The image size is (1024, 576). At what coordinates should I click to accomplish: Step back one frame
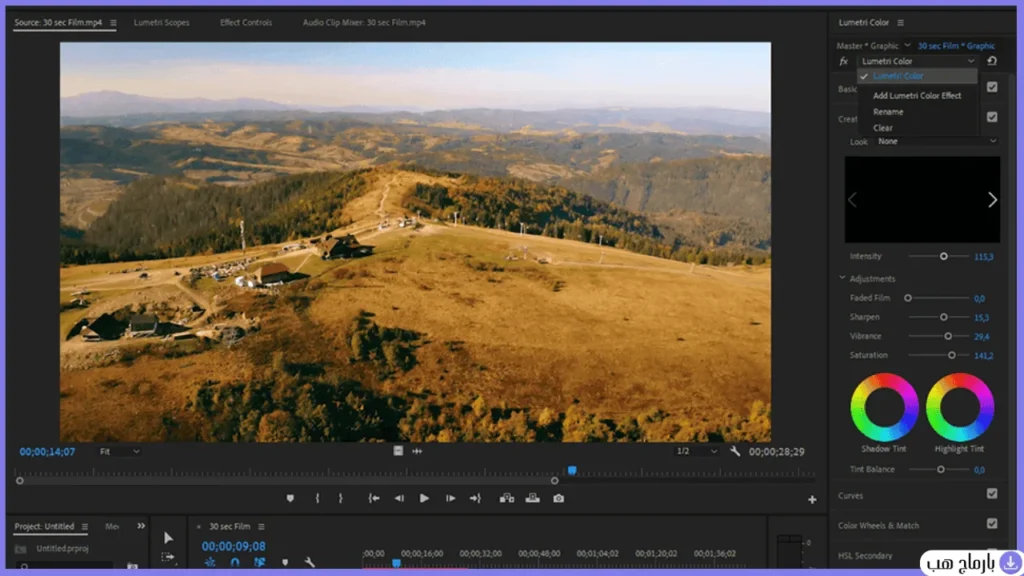399,498
